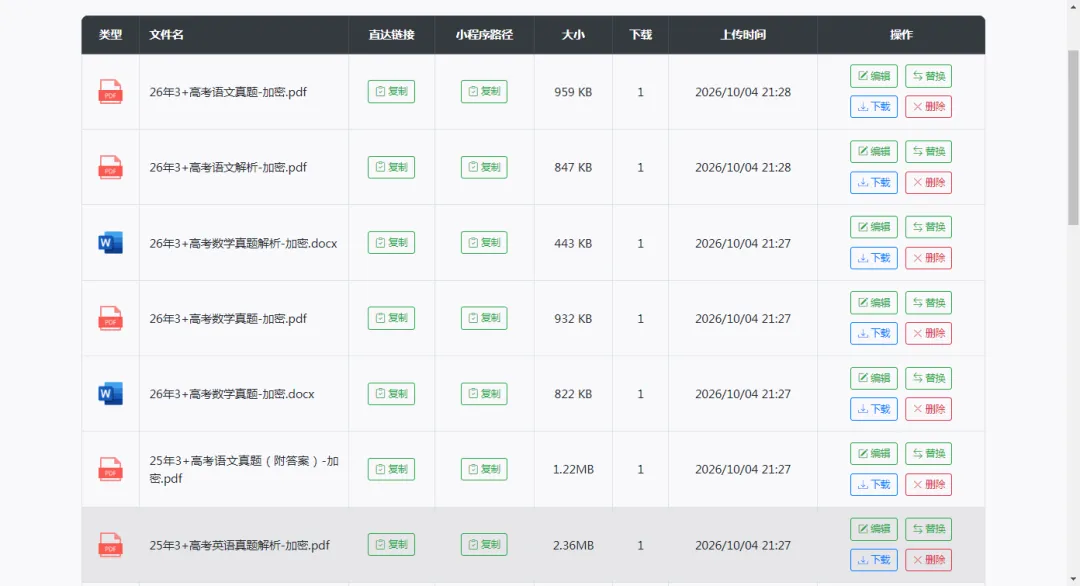Replace 26年3+高考数学真题解析-加密.docx using 替换

coord(928,227)
